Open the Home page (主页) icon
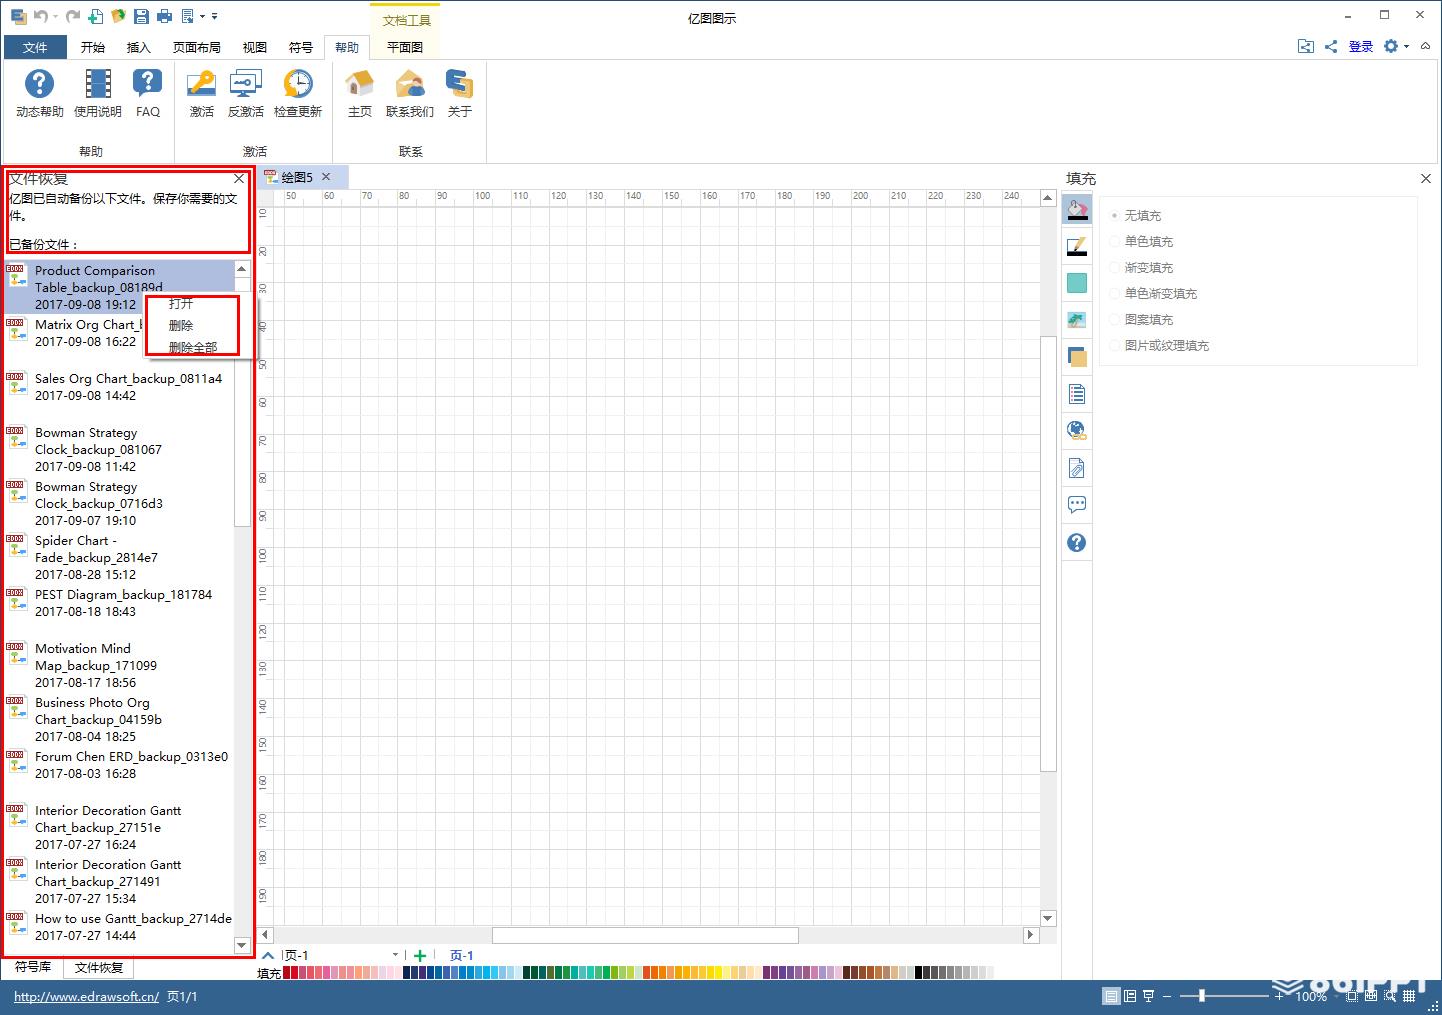Screen dimensions: 1442x1015 (360, 93)
